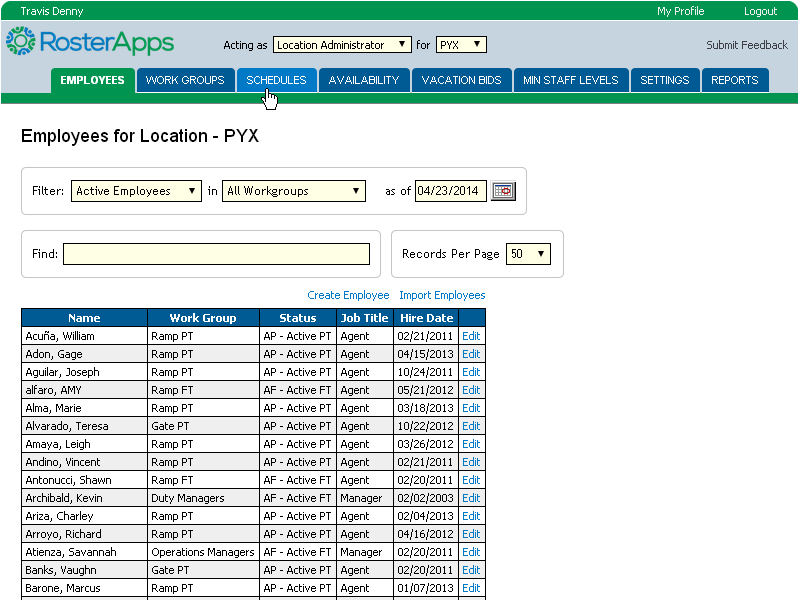Log out using the Logout link
The width and height of the screenshot is (800, 600).
[x=760, y=11]
